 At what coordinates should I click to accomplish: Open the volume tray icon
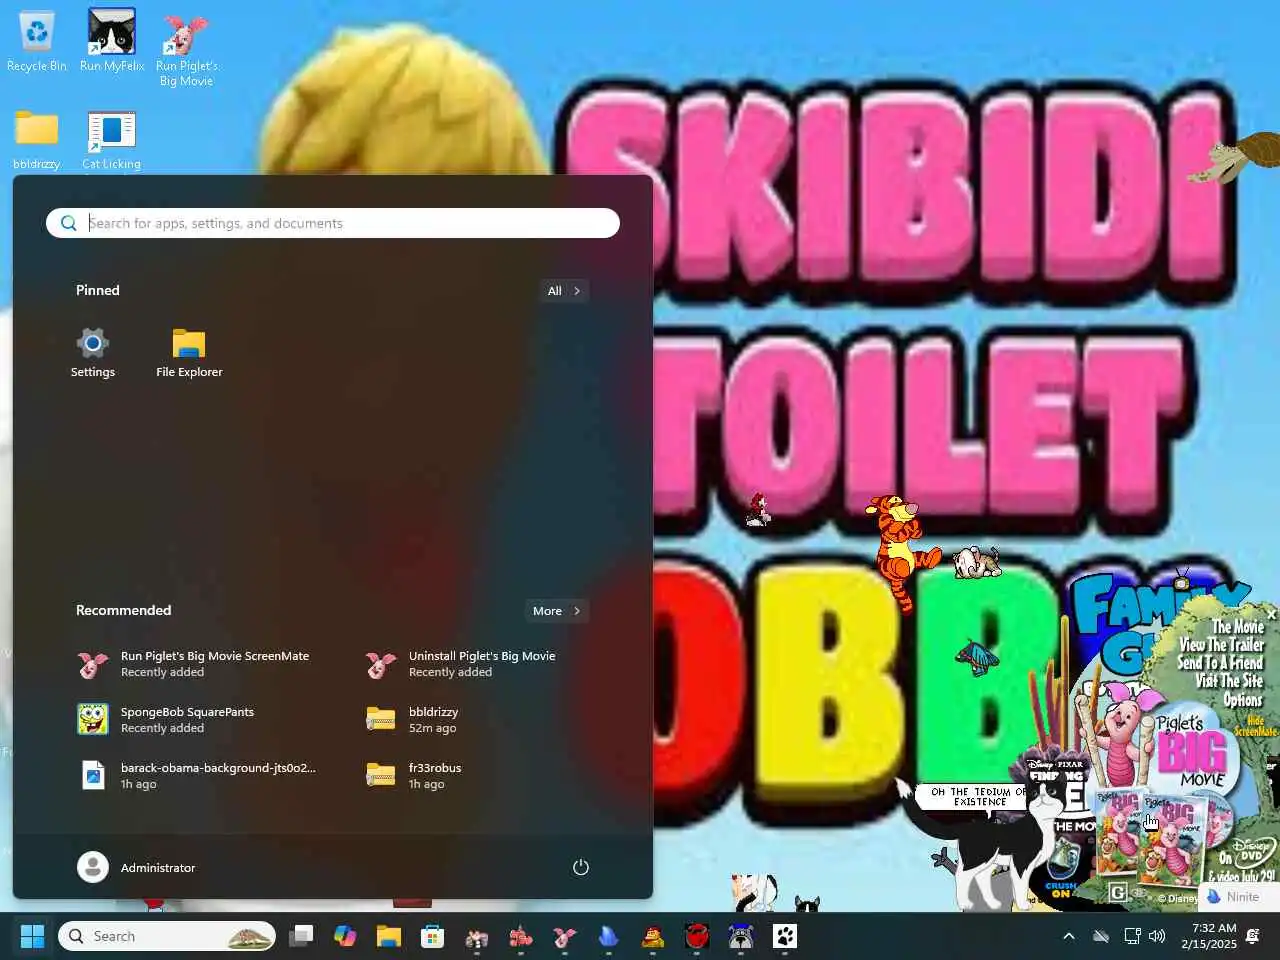pos(1158,936)
